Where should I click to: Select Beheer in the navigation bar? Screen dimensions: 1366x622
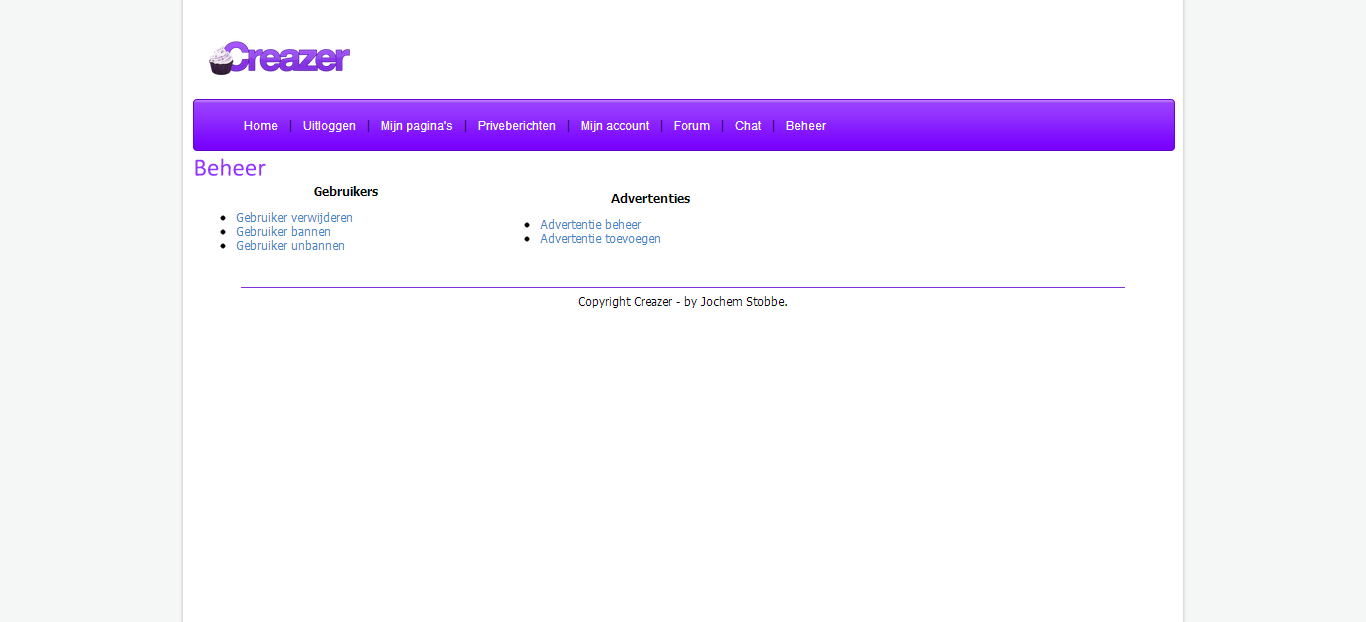[806, 126]
